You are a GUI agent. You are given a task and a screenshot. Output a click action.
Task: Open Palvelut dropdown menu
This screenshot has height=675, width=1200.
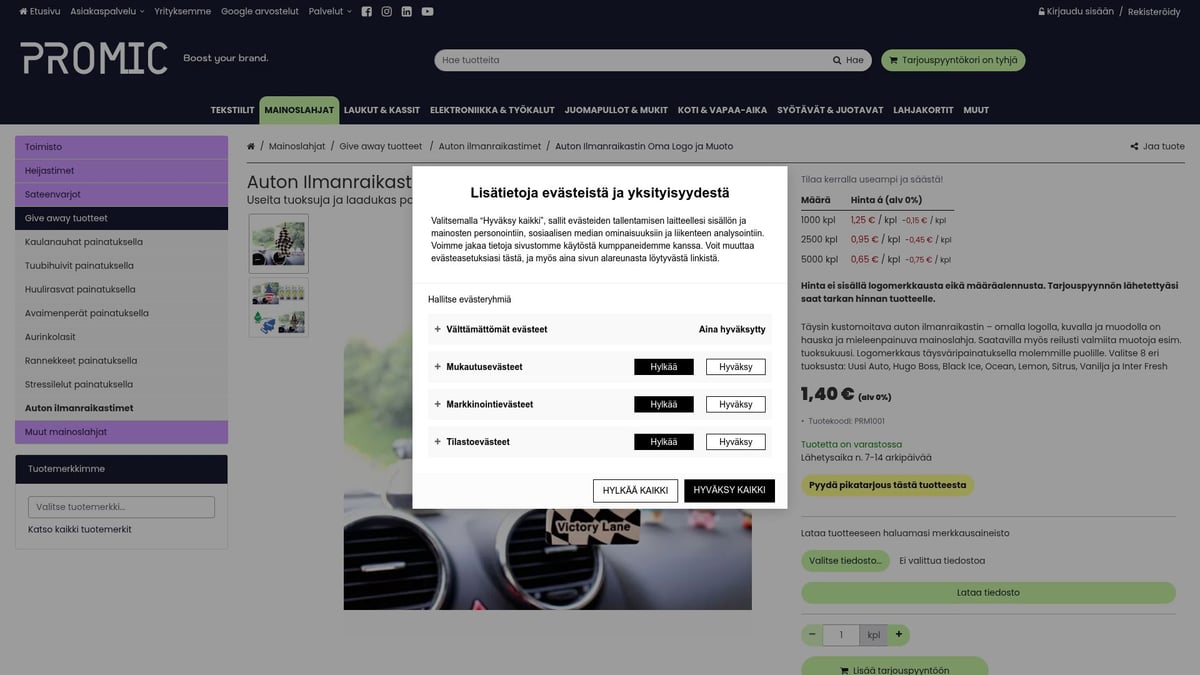click(x=330, y=11)
